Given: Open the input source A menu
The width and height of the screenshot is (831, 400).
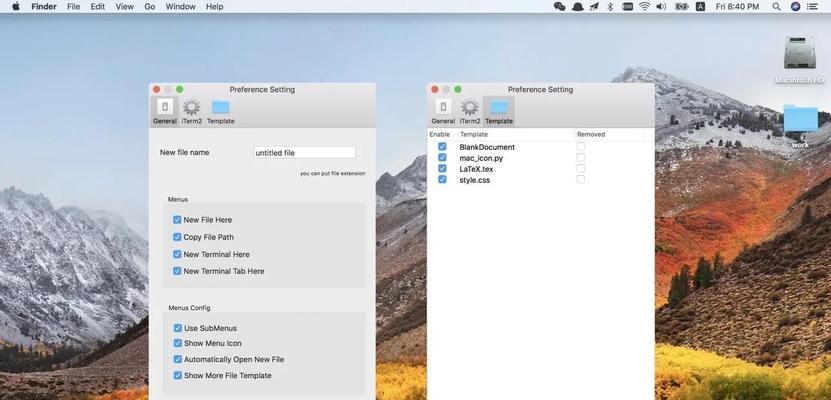Looking at the screenshot, I should [x=700, y=6].
